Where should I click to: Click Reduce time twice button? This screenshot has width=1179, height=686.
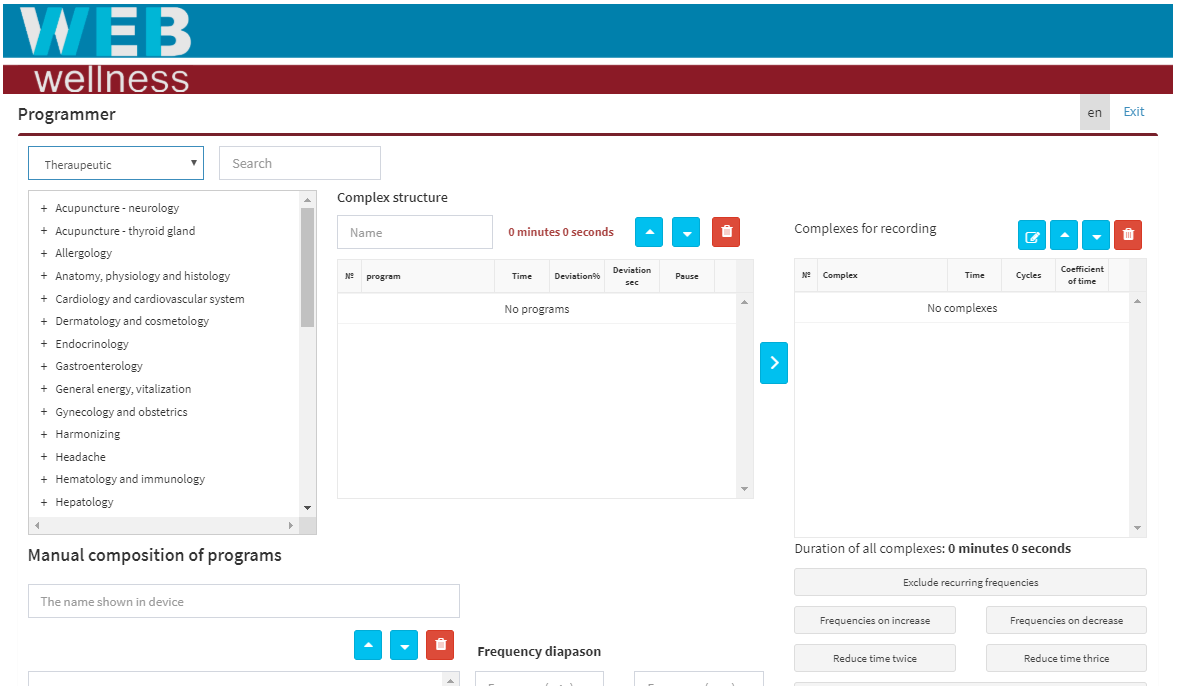[x=874, y=658]
